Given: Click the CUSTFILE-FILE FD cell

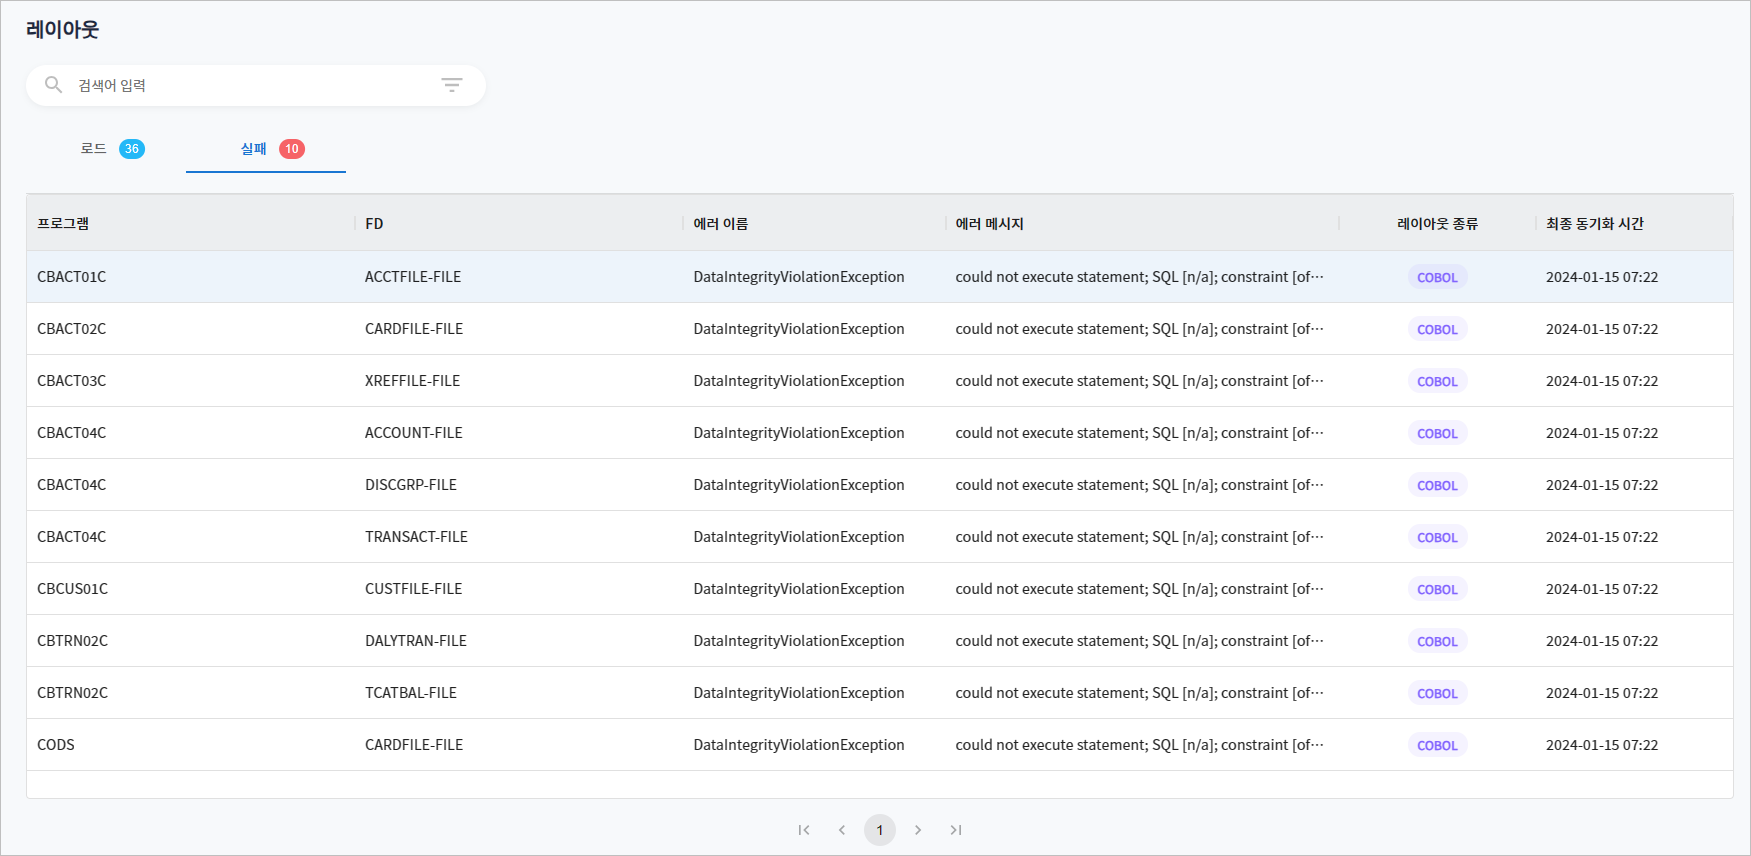Looking at the screenshot, I should [414, 589].
